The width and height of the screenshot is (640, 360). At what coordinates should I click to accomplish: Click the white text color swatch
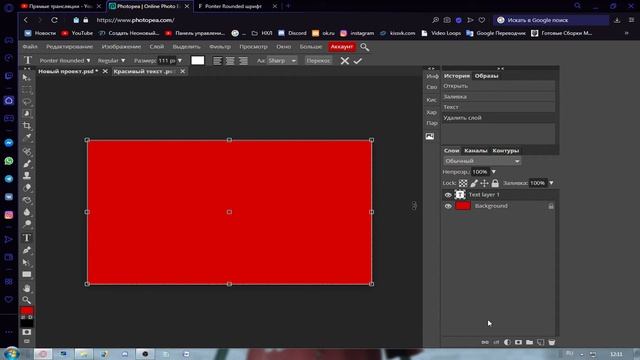[x=198, y=60]
